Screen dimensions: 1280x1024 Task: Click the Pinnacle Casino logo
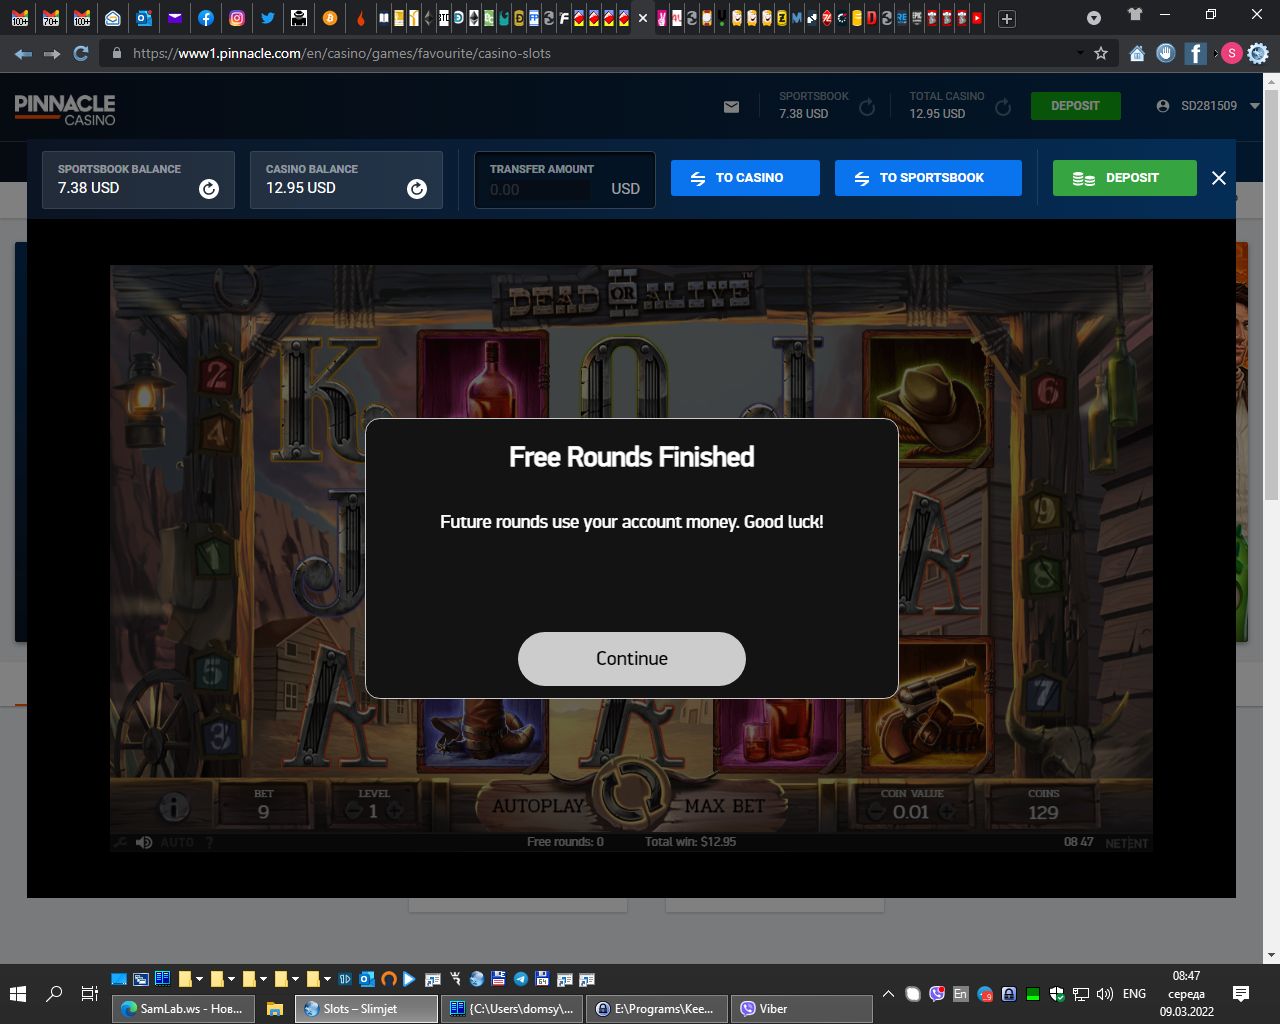click(65, 109)
